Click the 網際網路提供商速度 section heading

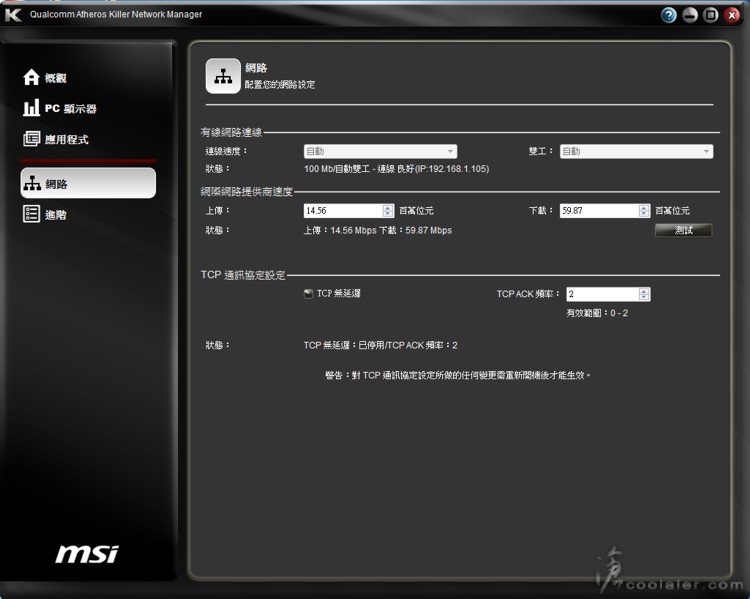click(x=246, y=191)
